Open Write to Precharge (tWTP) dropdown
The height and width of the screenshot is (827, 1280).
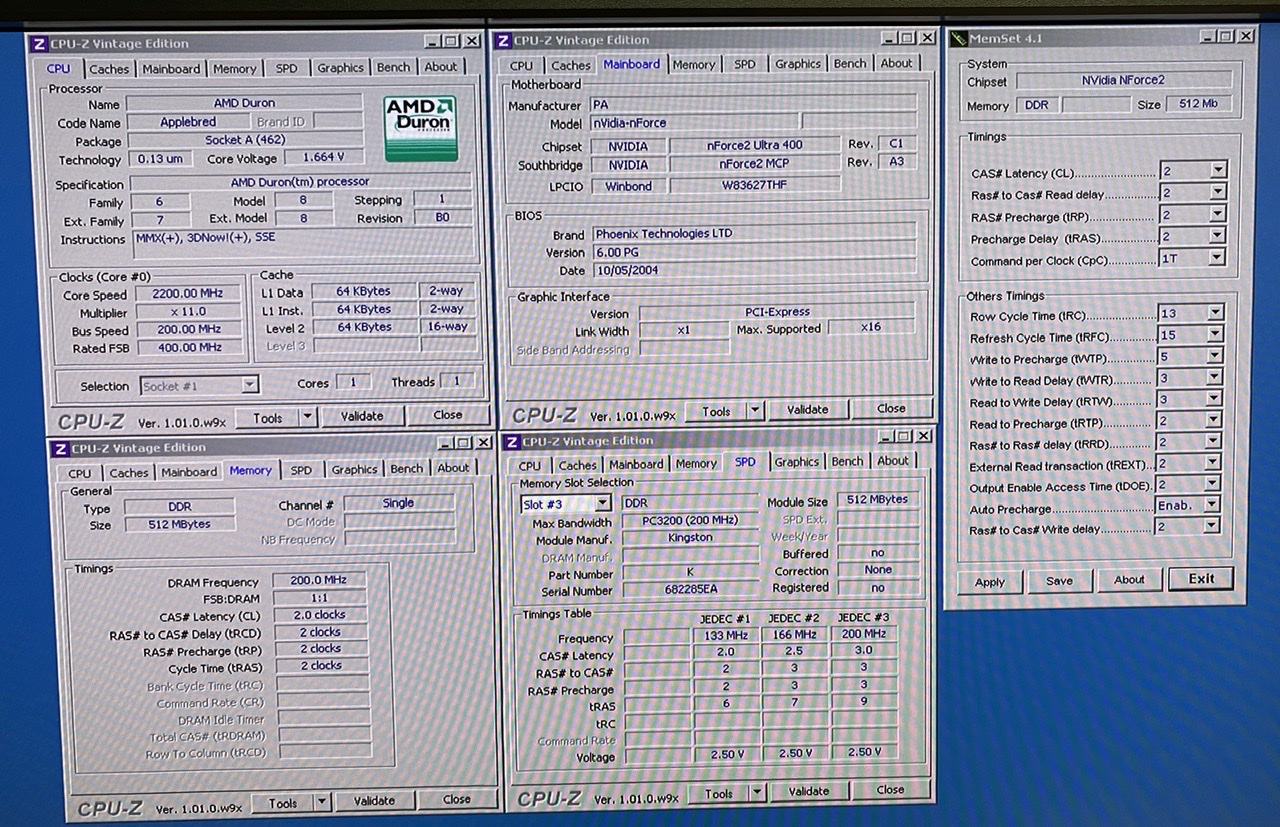click(1214, 357)
